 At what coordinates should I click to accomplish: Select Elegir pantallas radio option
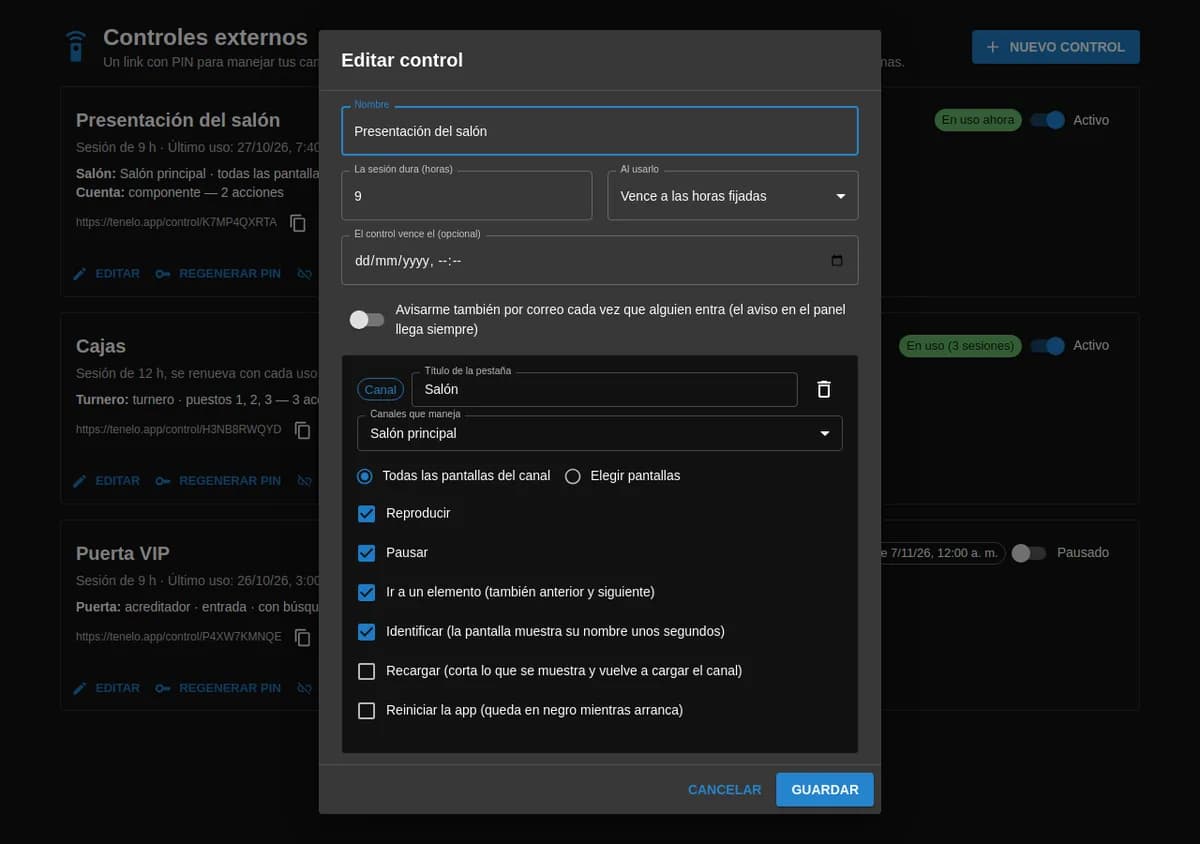(573, 476)
